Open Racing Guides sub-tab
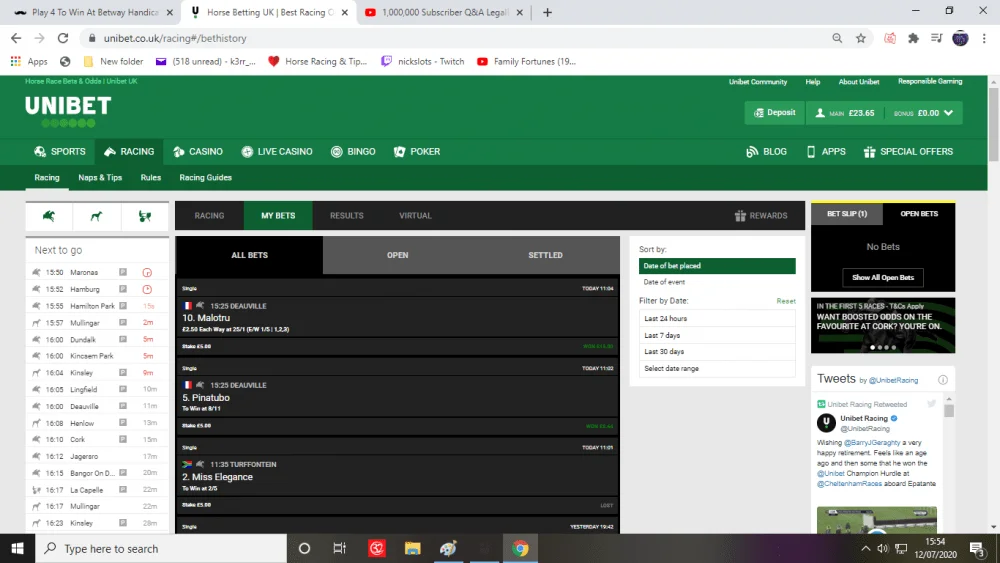Viewport: 1000px width, 563px height. [x=205, y=178]
